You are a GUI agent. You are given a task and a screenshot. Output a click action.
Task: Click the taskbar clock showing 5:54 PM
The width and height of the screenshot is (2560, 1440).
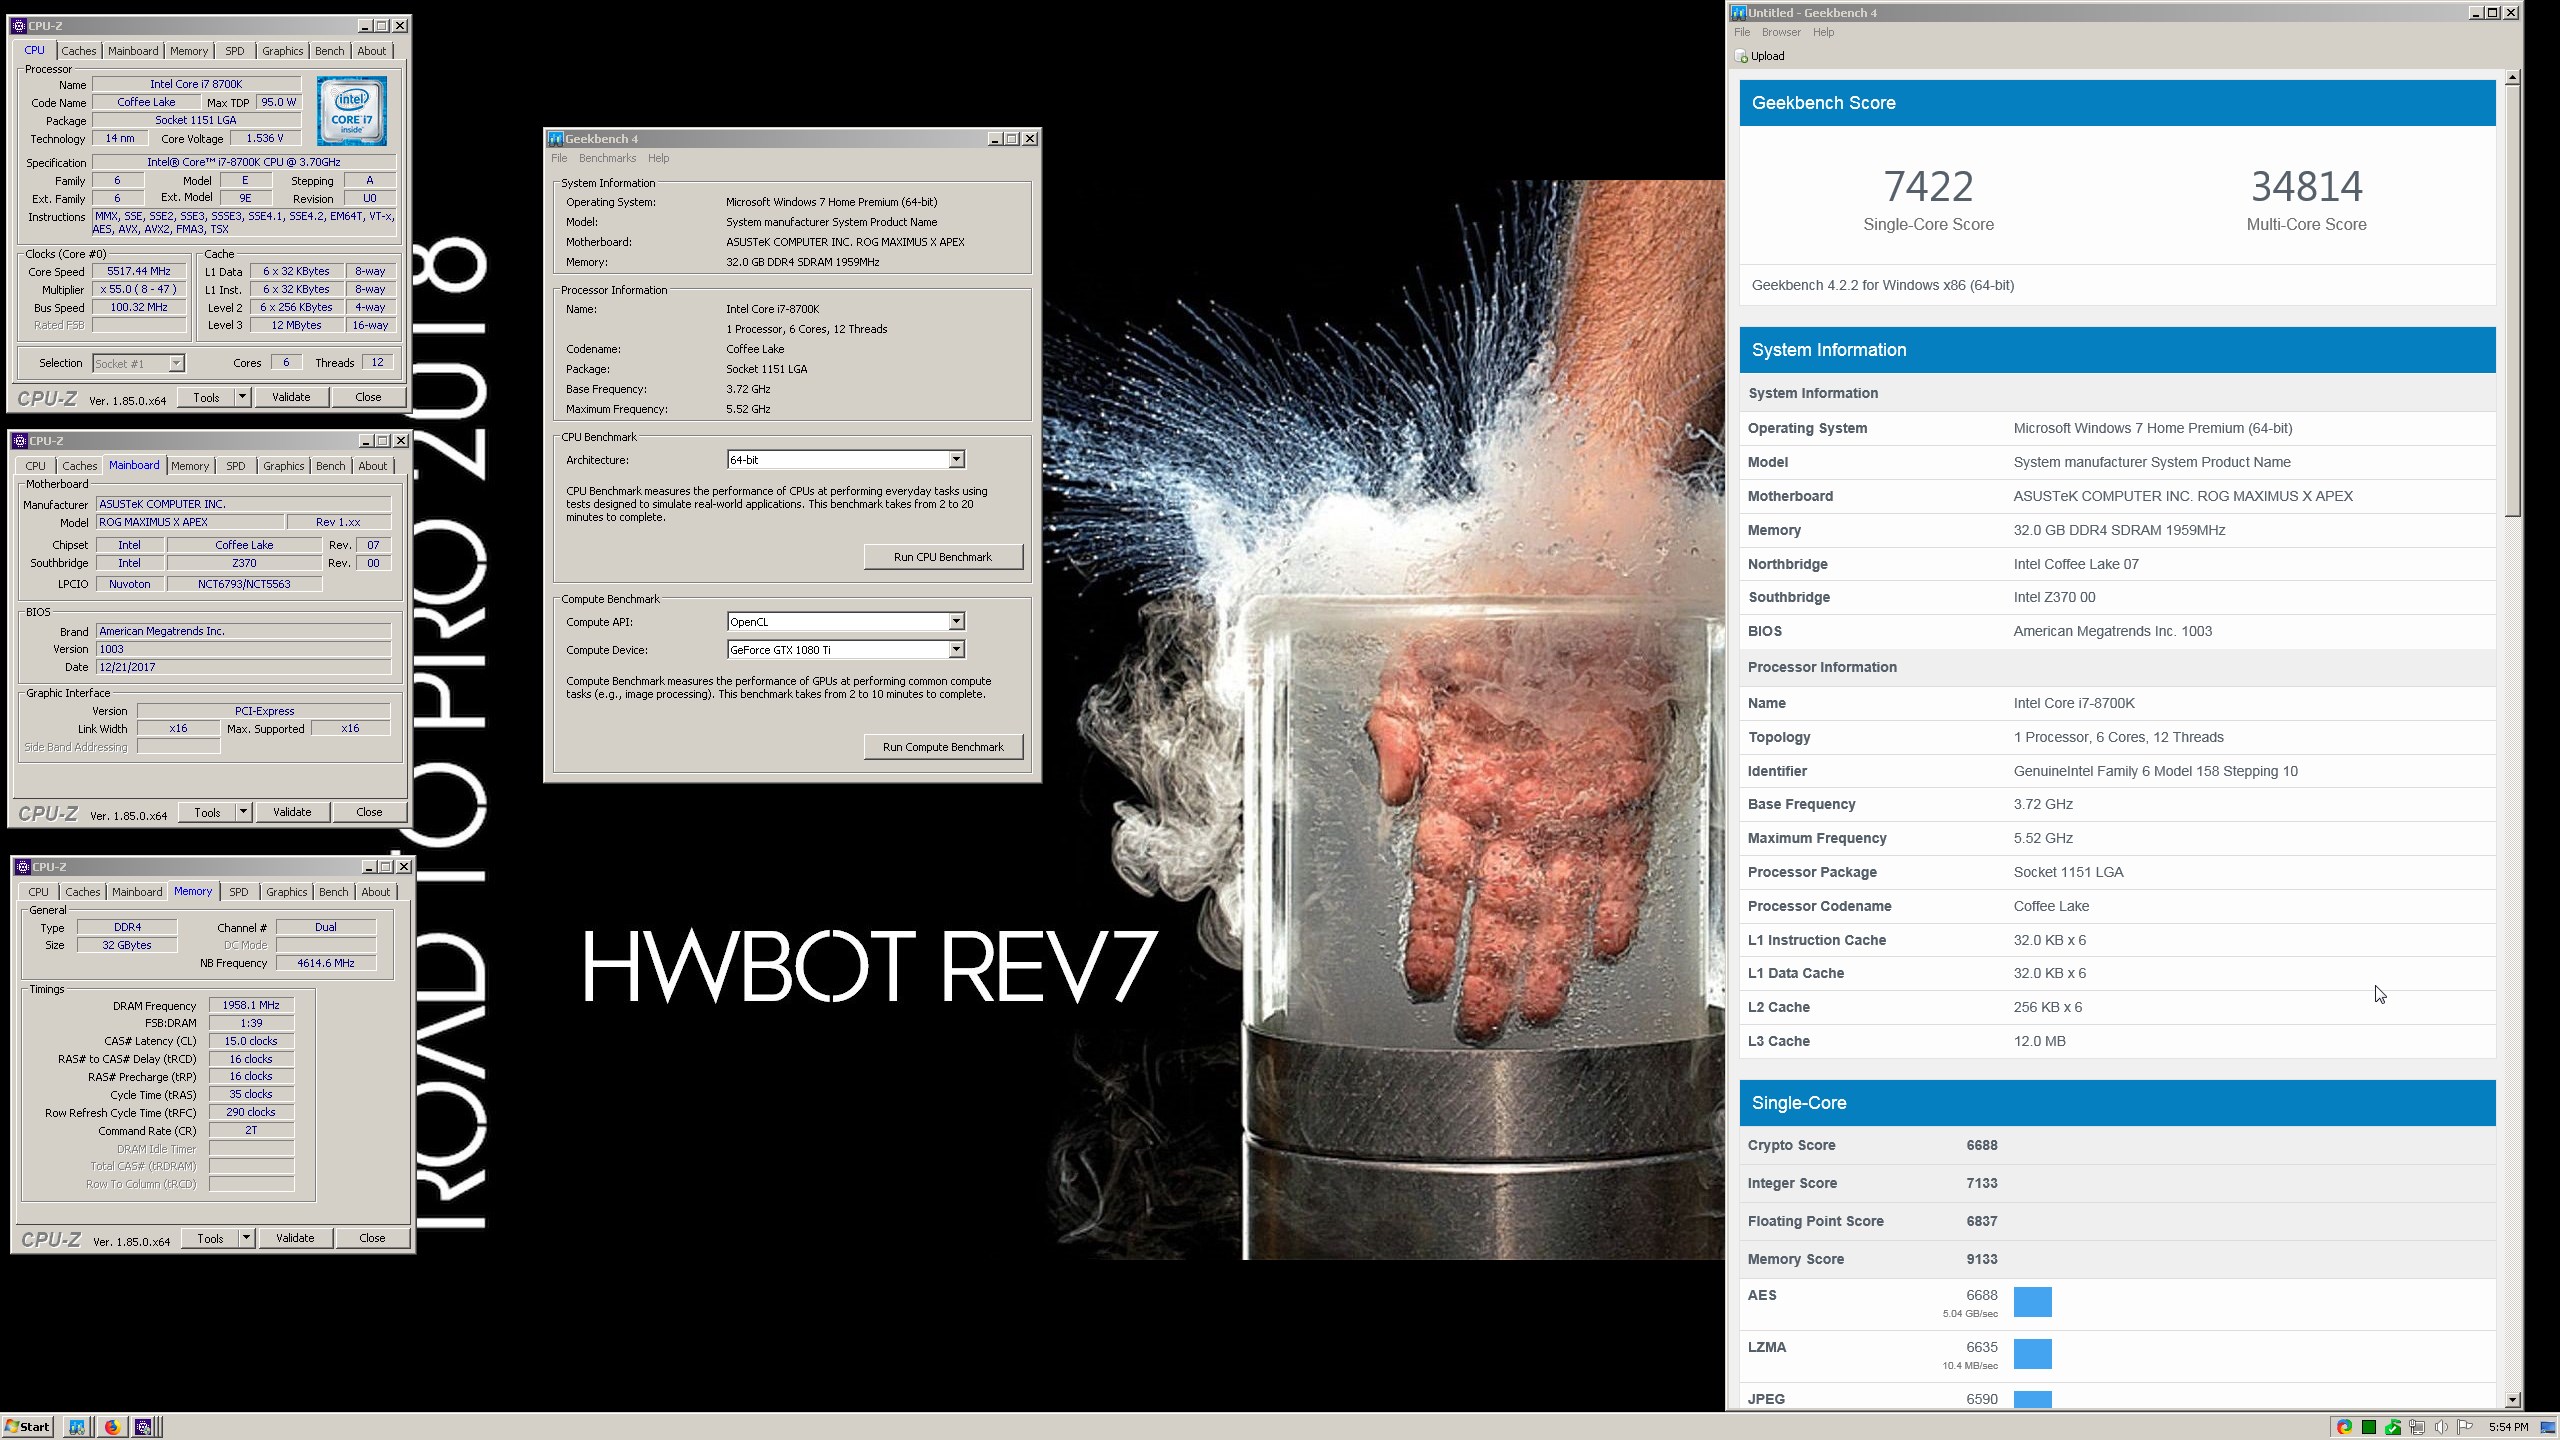[2508, 1427]
